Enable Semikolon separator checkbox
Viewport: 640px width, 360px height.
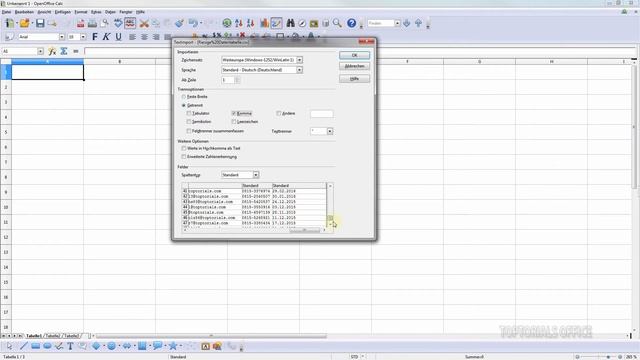pyautogui.click(x=189, y=122)
